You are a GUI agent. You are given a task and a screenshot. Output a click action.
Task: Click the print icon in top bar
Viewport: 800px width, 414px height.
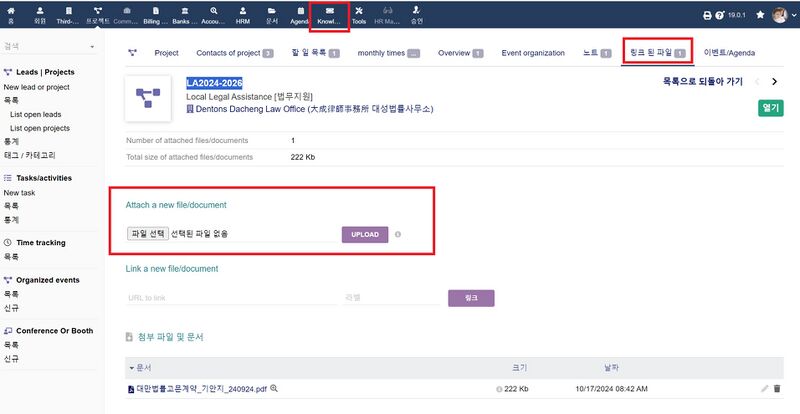707,15
